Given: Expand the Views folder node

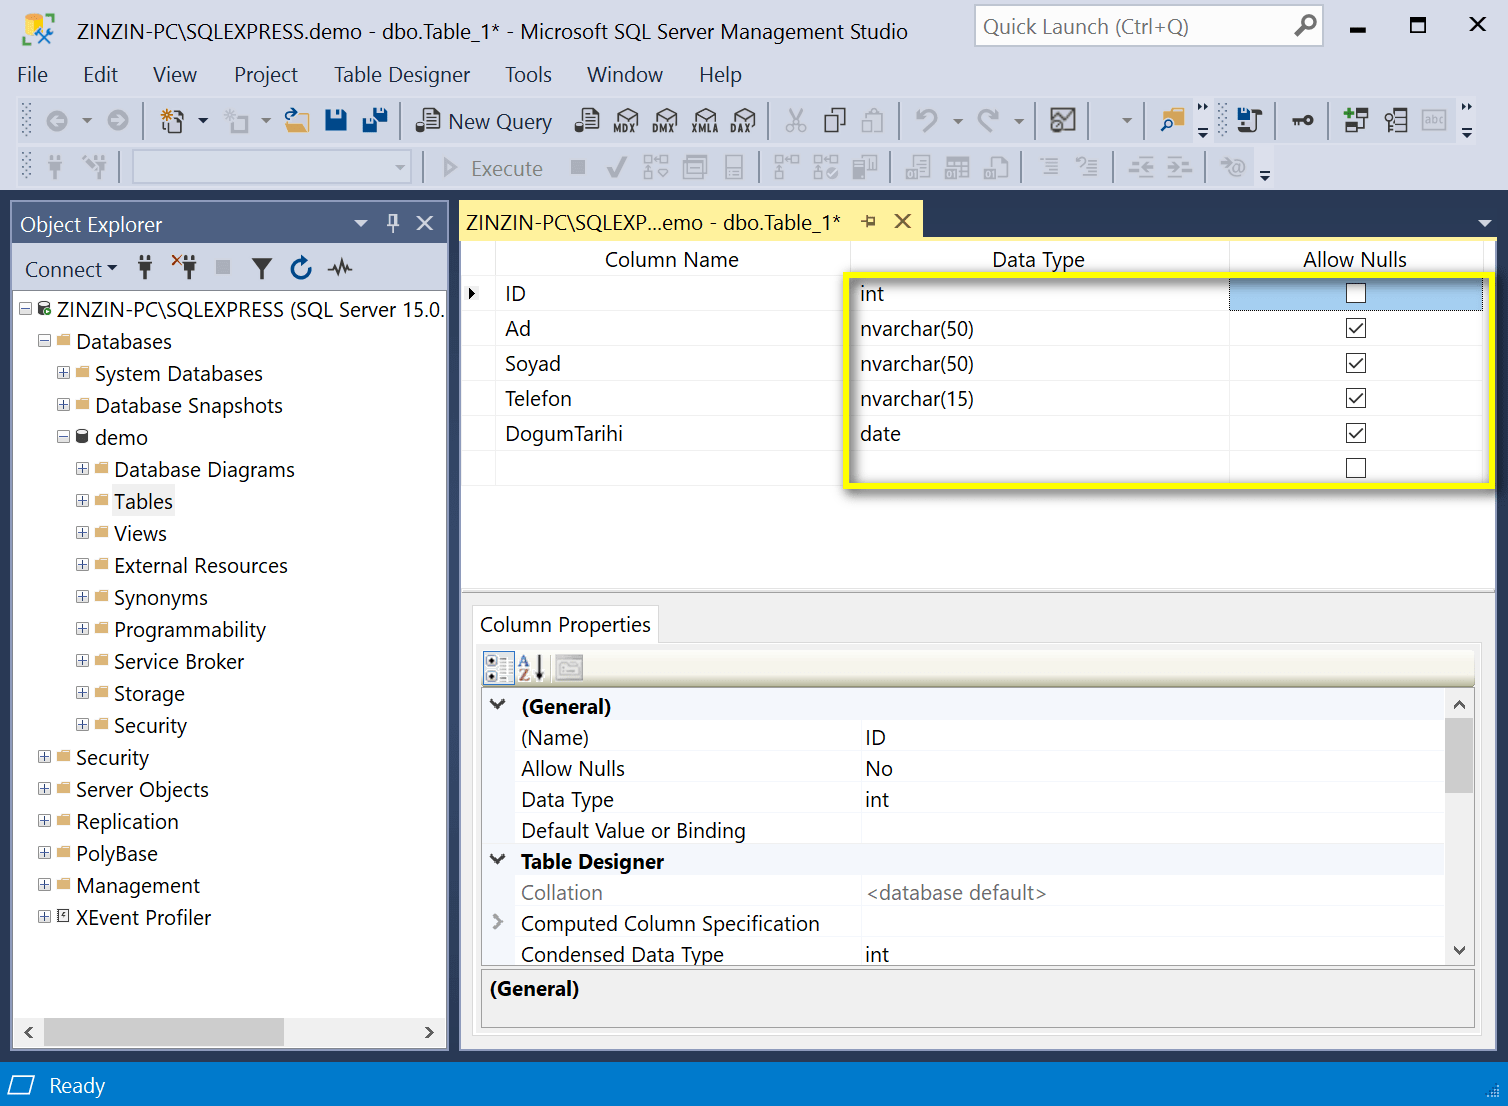Looking at the screenshot, I should tap(82, 533).
